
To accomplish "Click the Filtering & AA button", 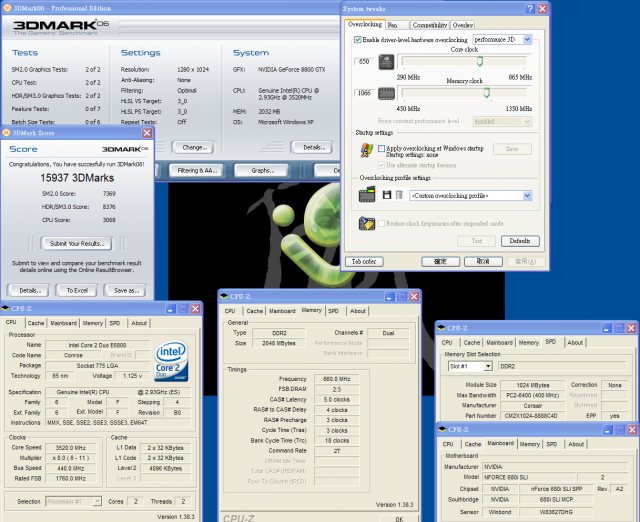I will [x=197, y=171].
